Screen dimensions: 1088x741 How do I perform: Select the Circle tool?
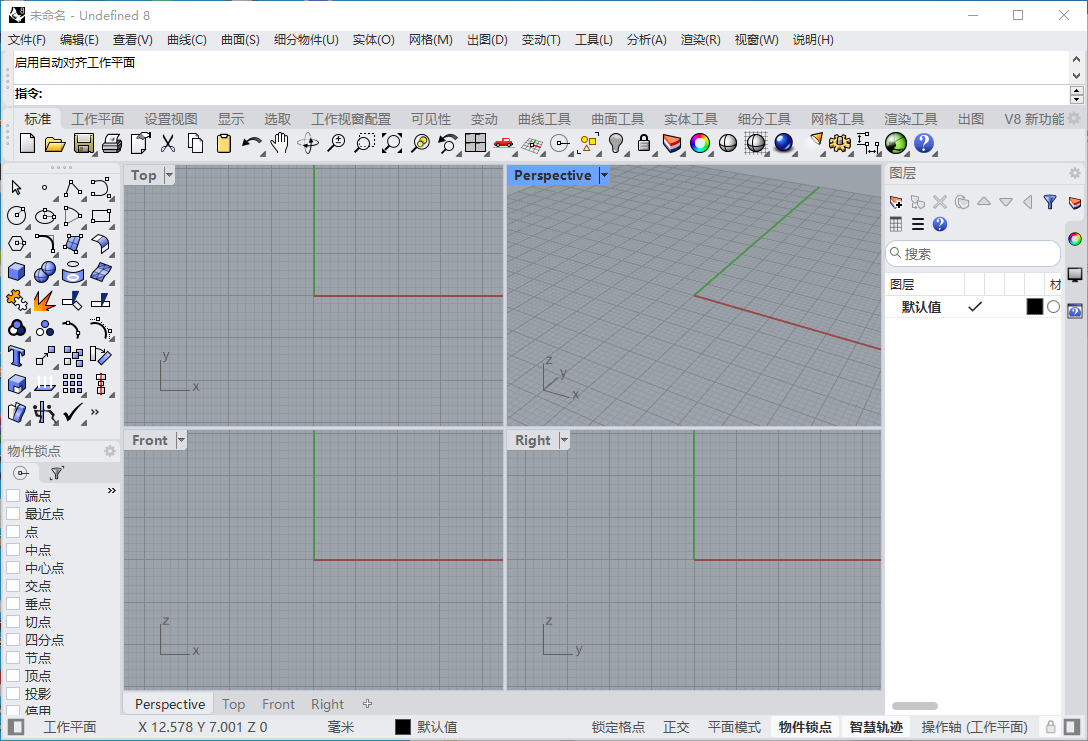17,216
